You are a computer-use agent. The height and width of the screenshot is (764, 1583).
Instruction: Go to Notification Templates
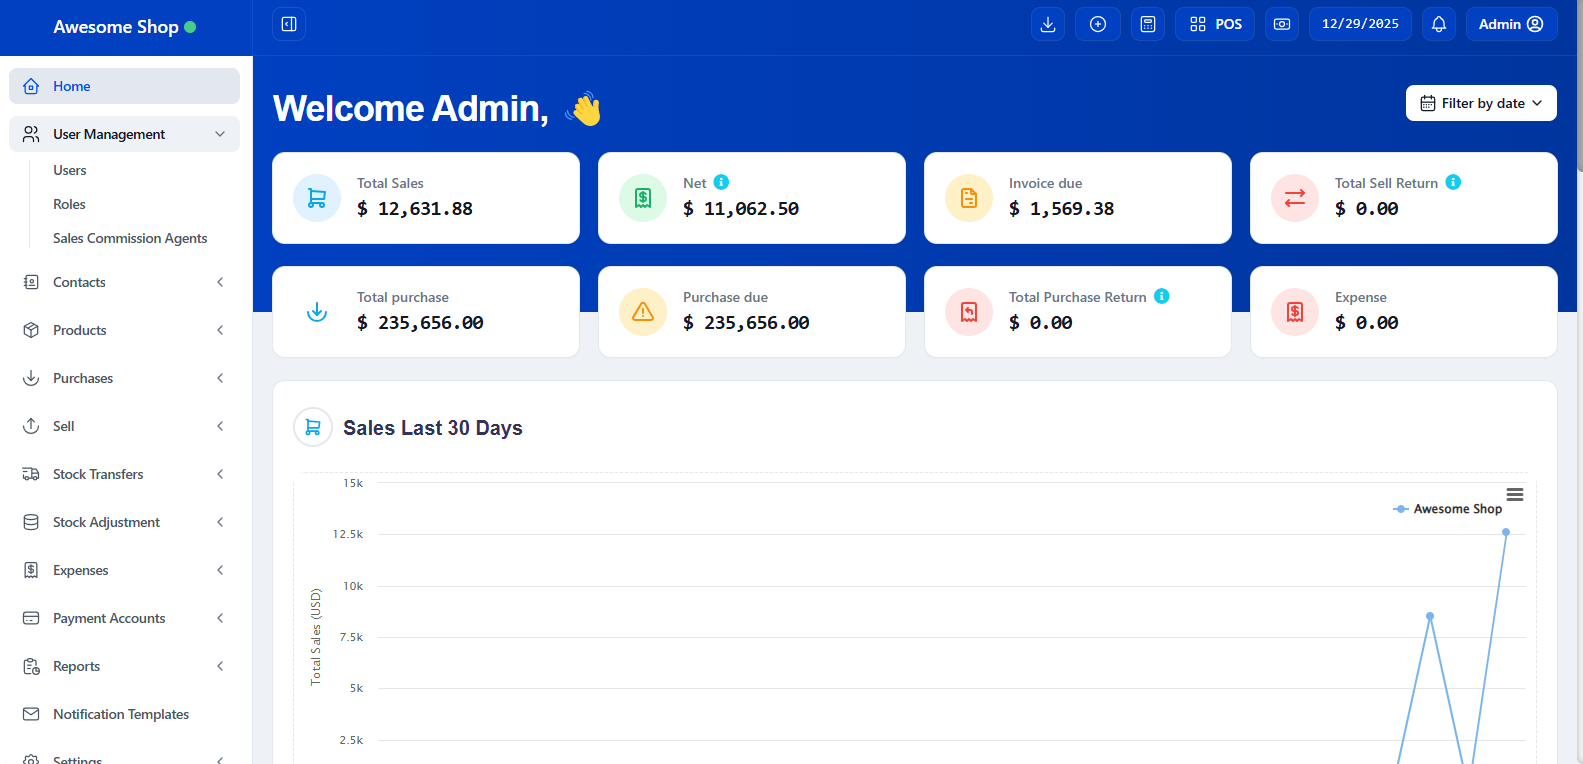click(121, 714)
